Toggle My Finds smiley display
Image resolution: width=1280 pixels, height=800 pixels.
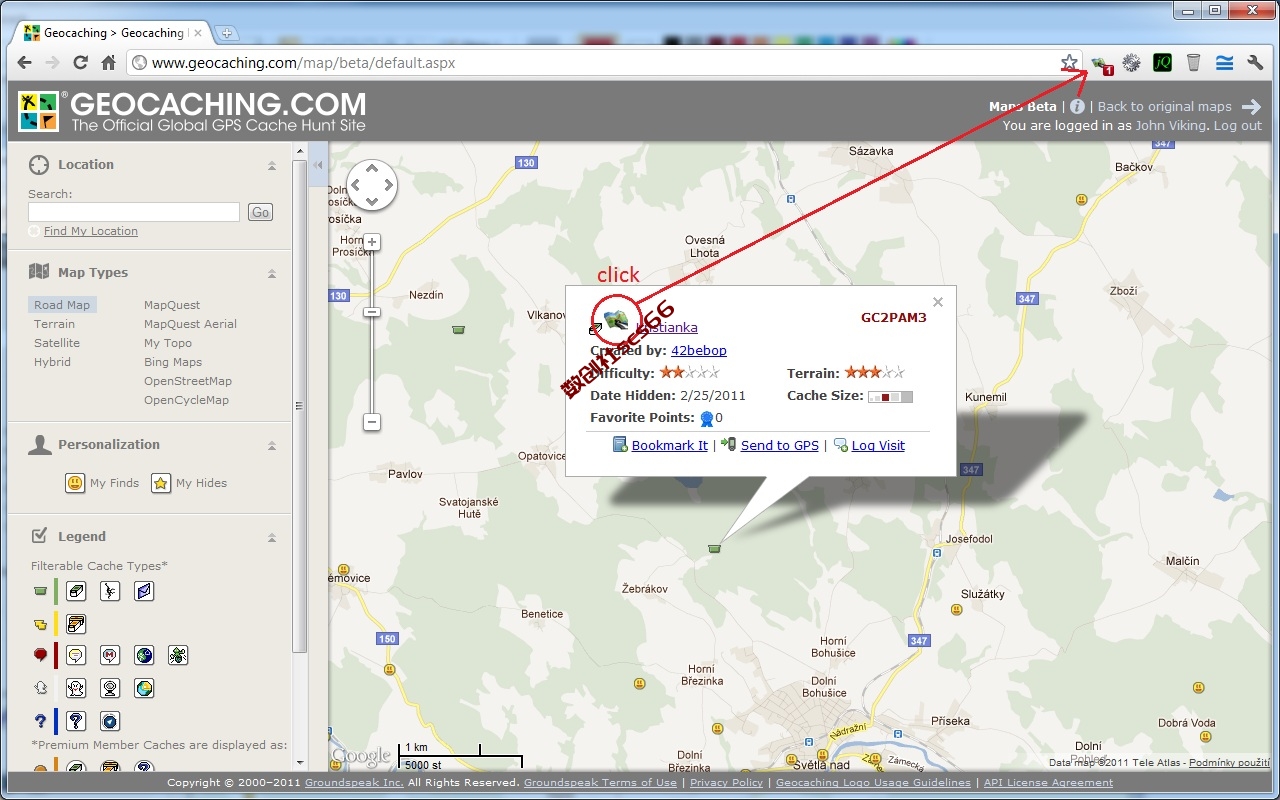coord(75,483)
